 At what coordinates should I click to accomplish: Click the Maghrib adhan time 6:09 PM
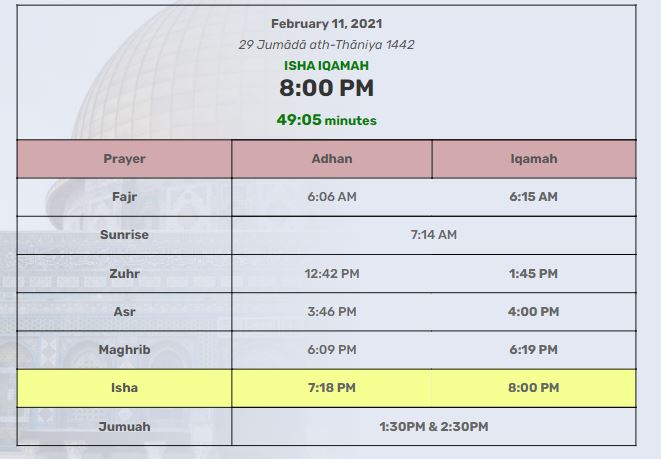[332, 349]
